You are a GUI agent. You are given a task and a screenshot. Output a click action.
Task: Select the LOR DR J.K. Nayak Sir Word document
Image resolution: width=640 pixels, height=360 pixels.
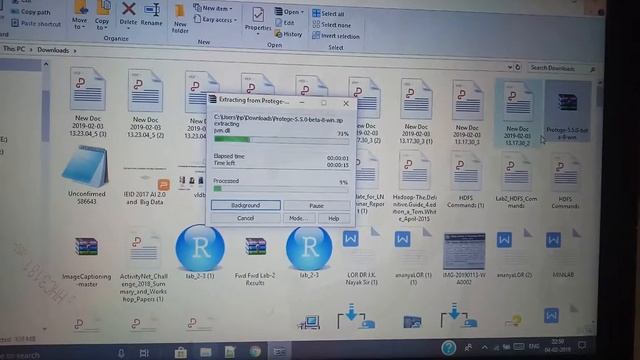coord(361,257)
